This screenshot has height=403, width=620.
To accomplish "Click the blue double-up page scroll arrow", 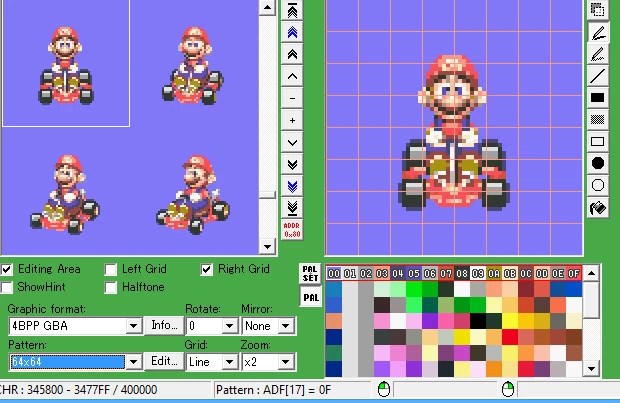I will click(x=292, y=32).
